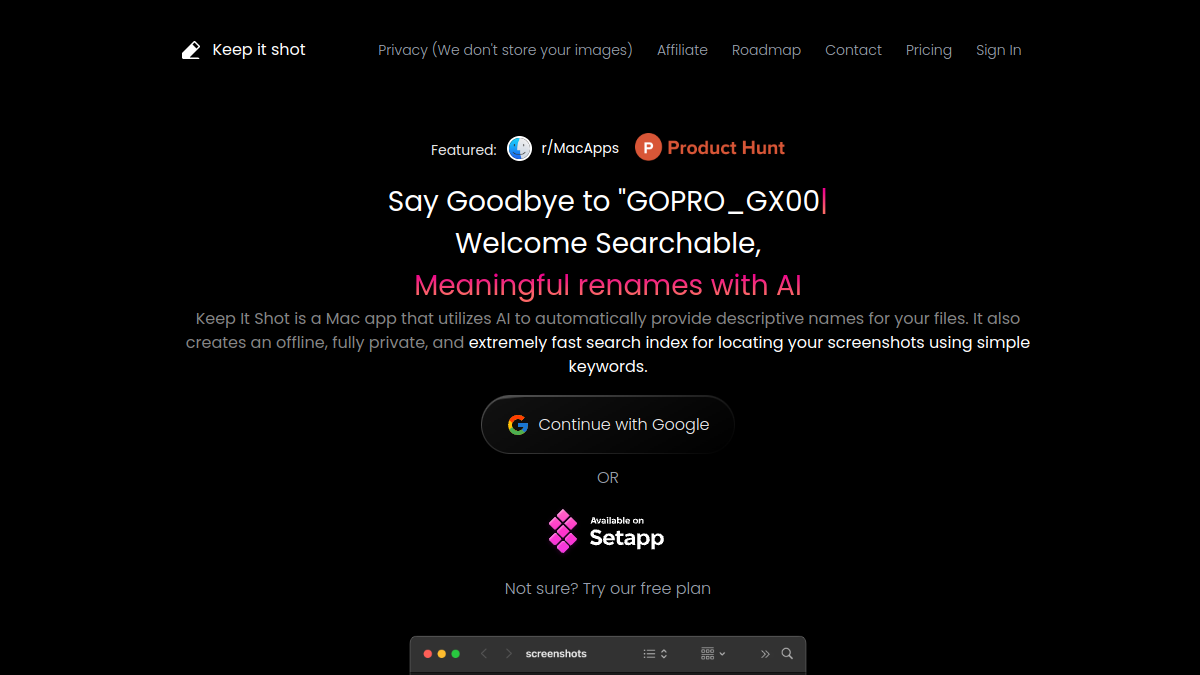Click the Finder back arrow

point(484,654)
